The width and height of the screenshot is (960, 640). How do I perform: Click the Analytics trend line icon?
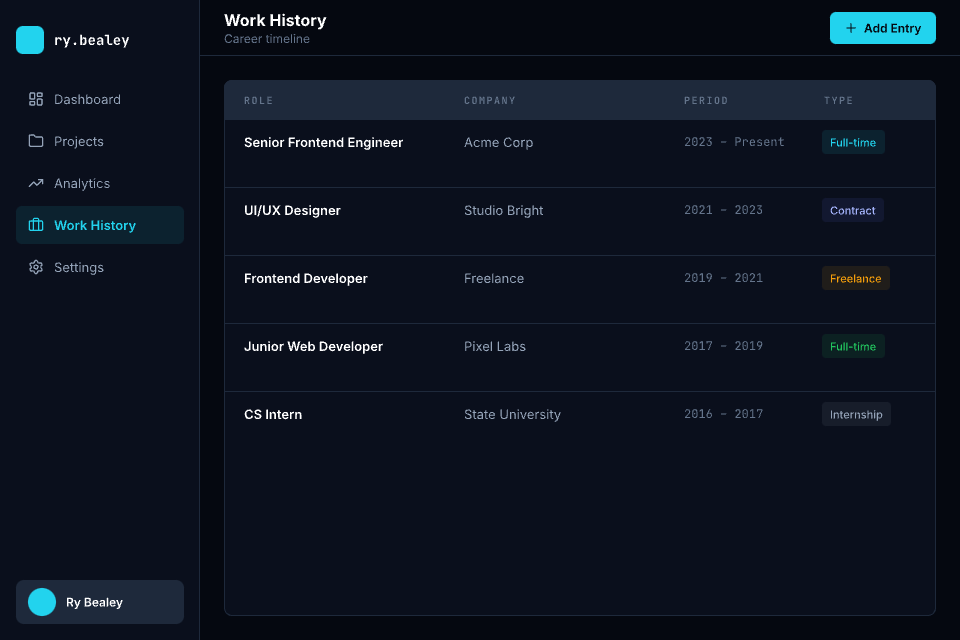pos(36,183)
